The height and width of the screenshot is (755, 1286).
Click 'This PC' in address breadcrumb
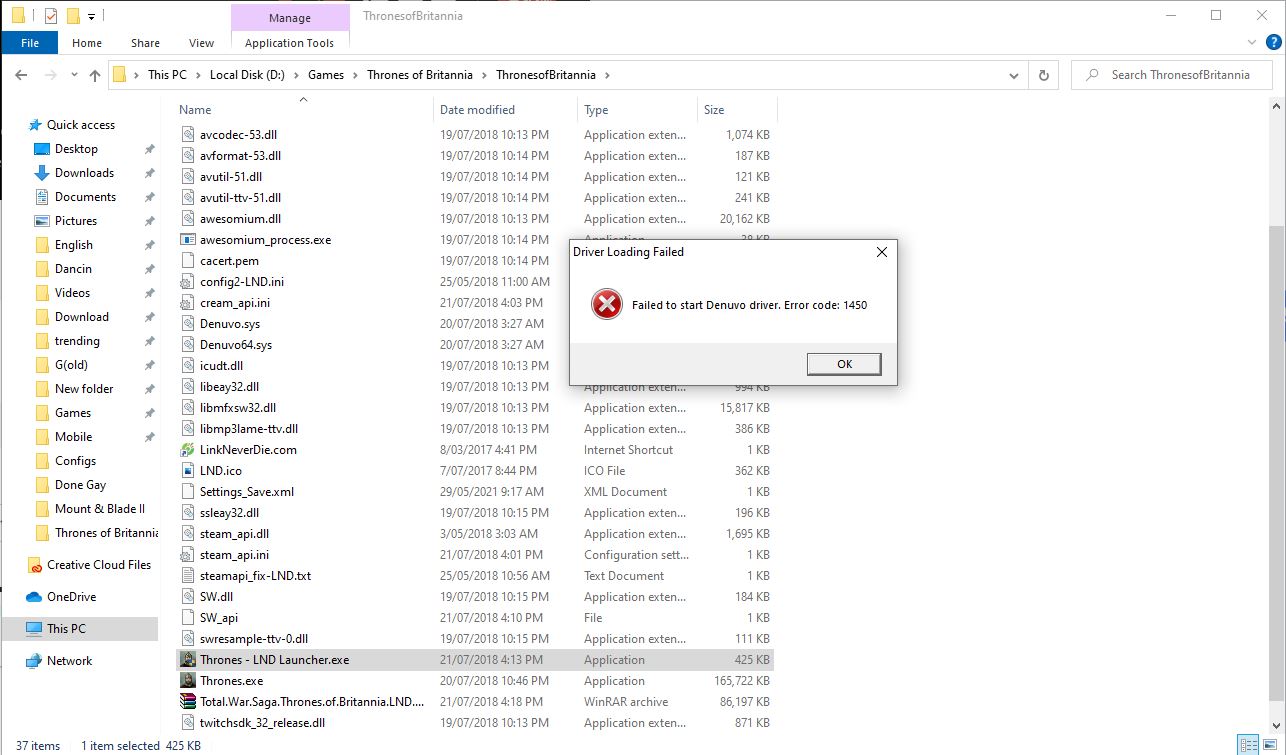point(167,75)
